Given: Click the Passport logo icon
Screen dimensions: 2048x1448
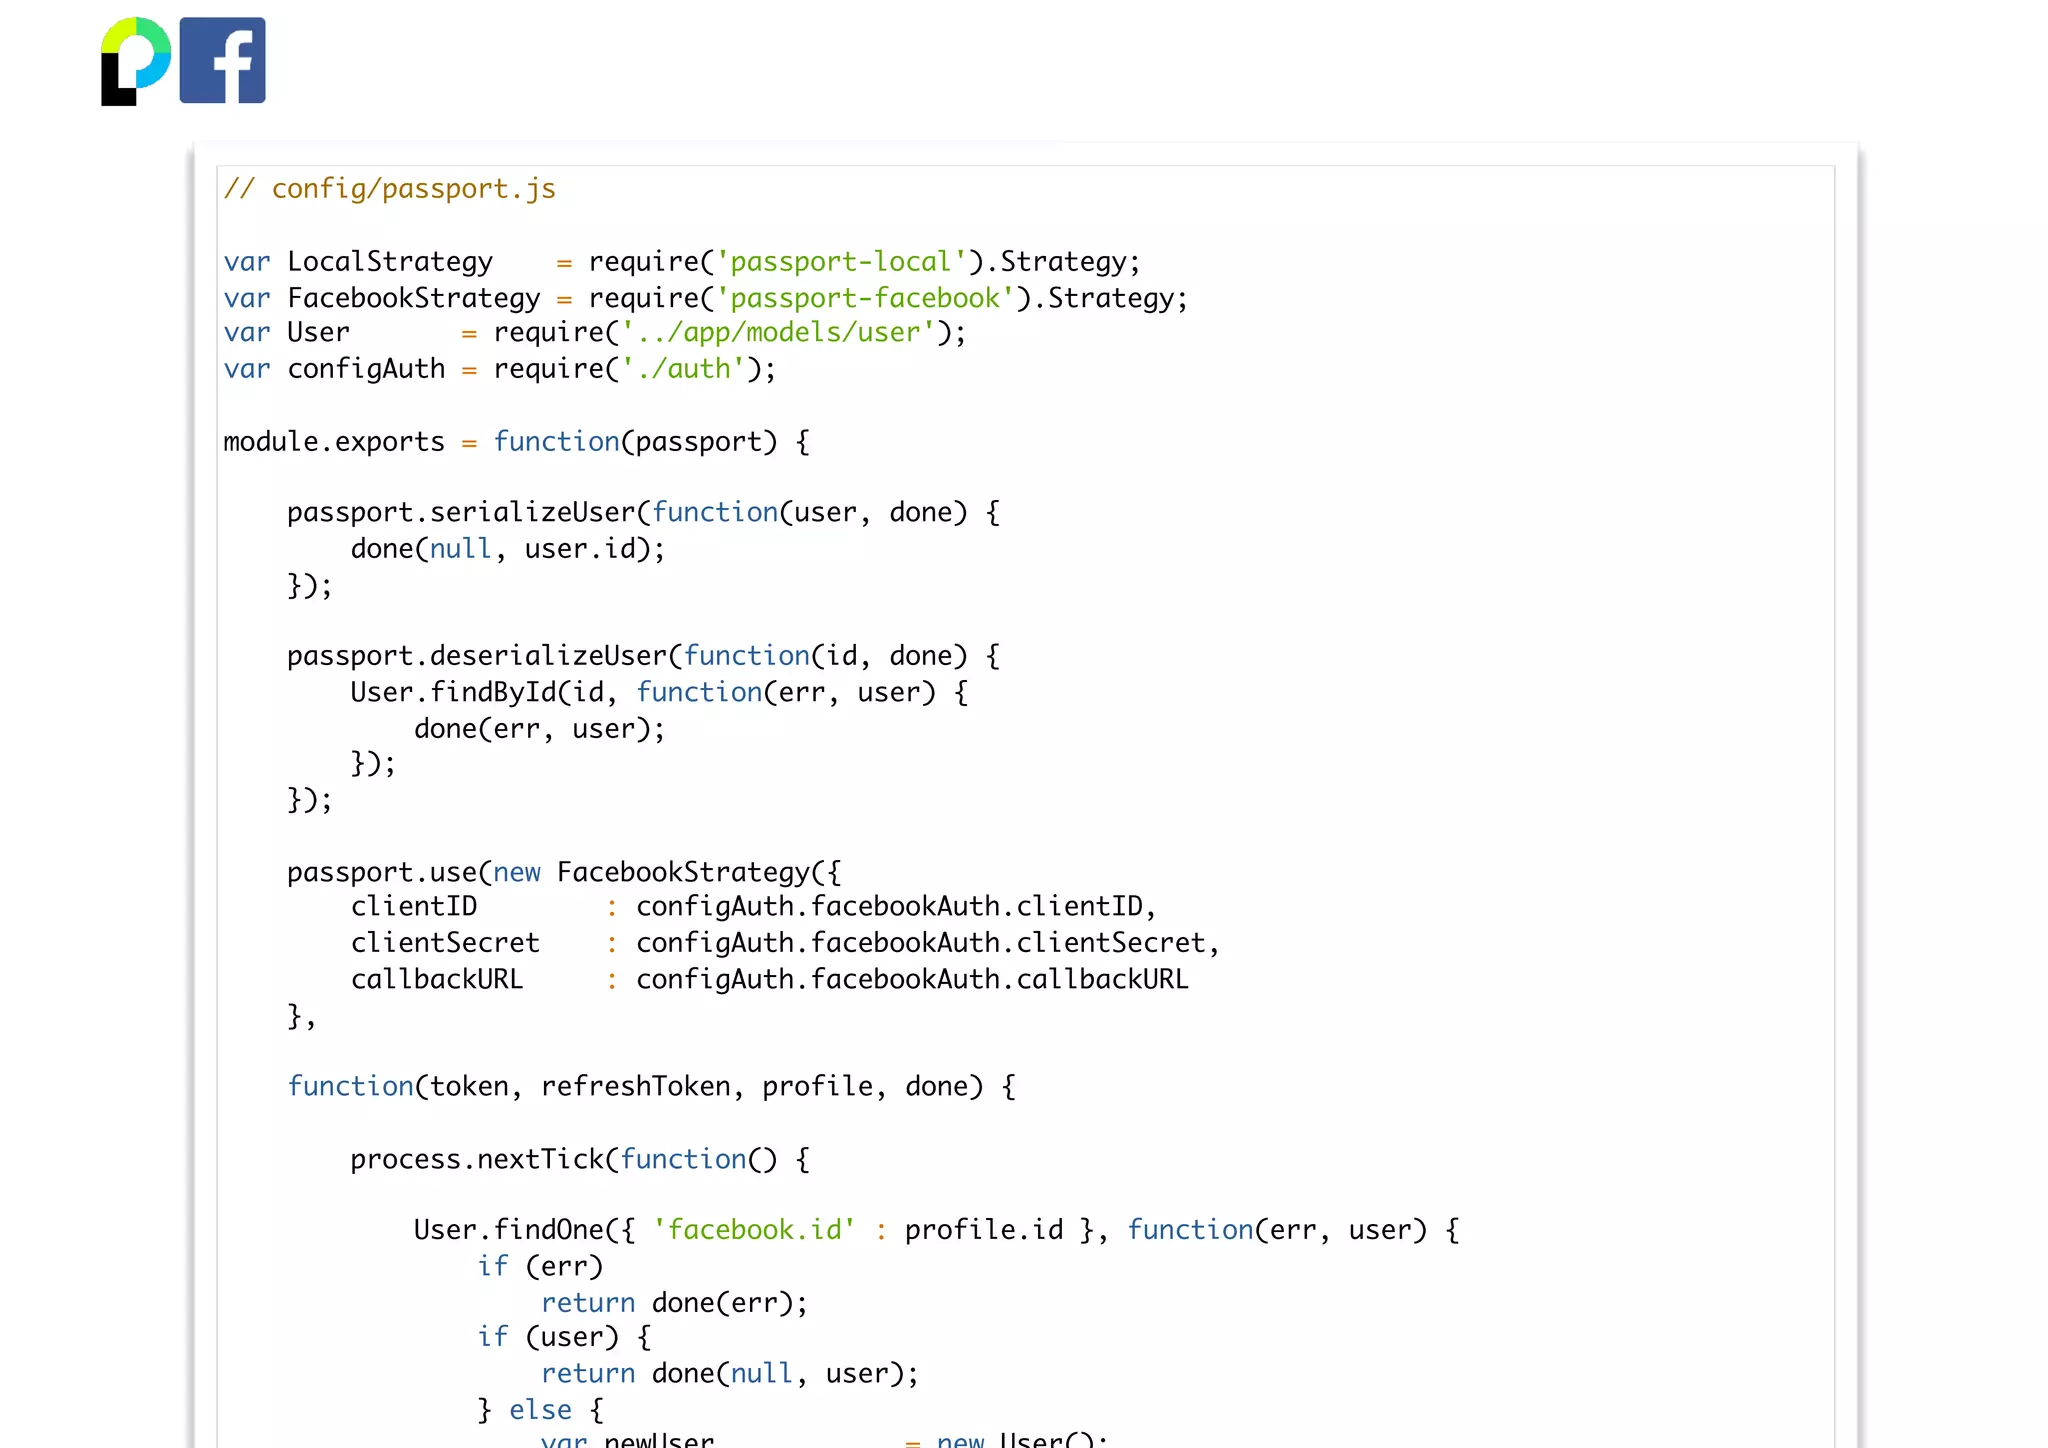Looking at the screenshot, I should click(x=136, y=61).
